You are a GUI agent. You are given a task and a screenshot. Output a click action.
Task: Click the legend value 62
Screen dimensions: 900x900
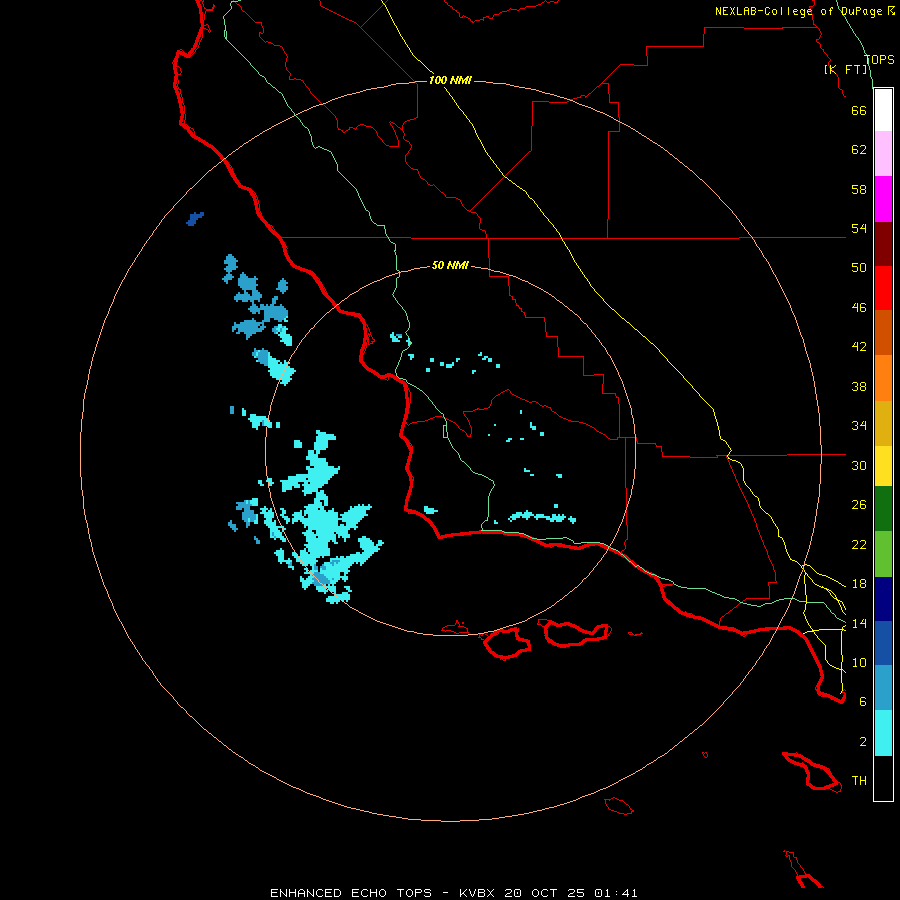click(x=859, y=150)
